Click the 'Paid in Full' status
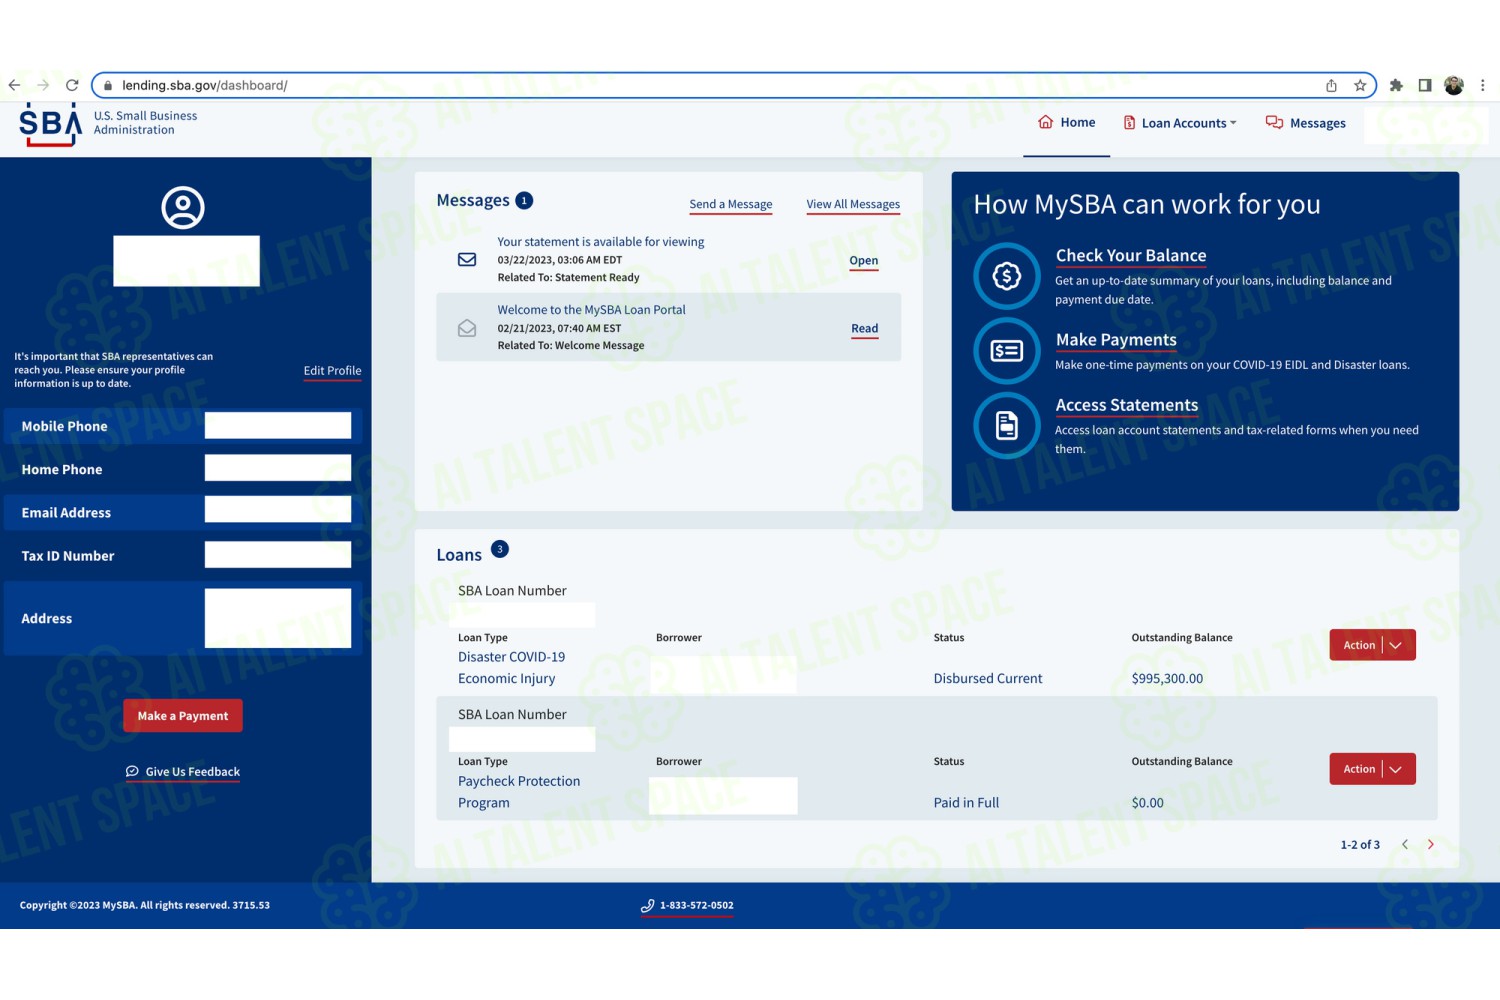This screenshot has height=1000, width=1500. coord(966,803)
